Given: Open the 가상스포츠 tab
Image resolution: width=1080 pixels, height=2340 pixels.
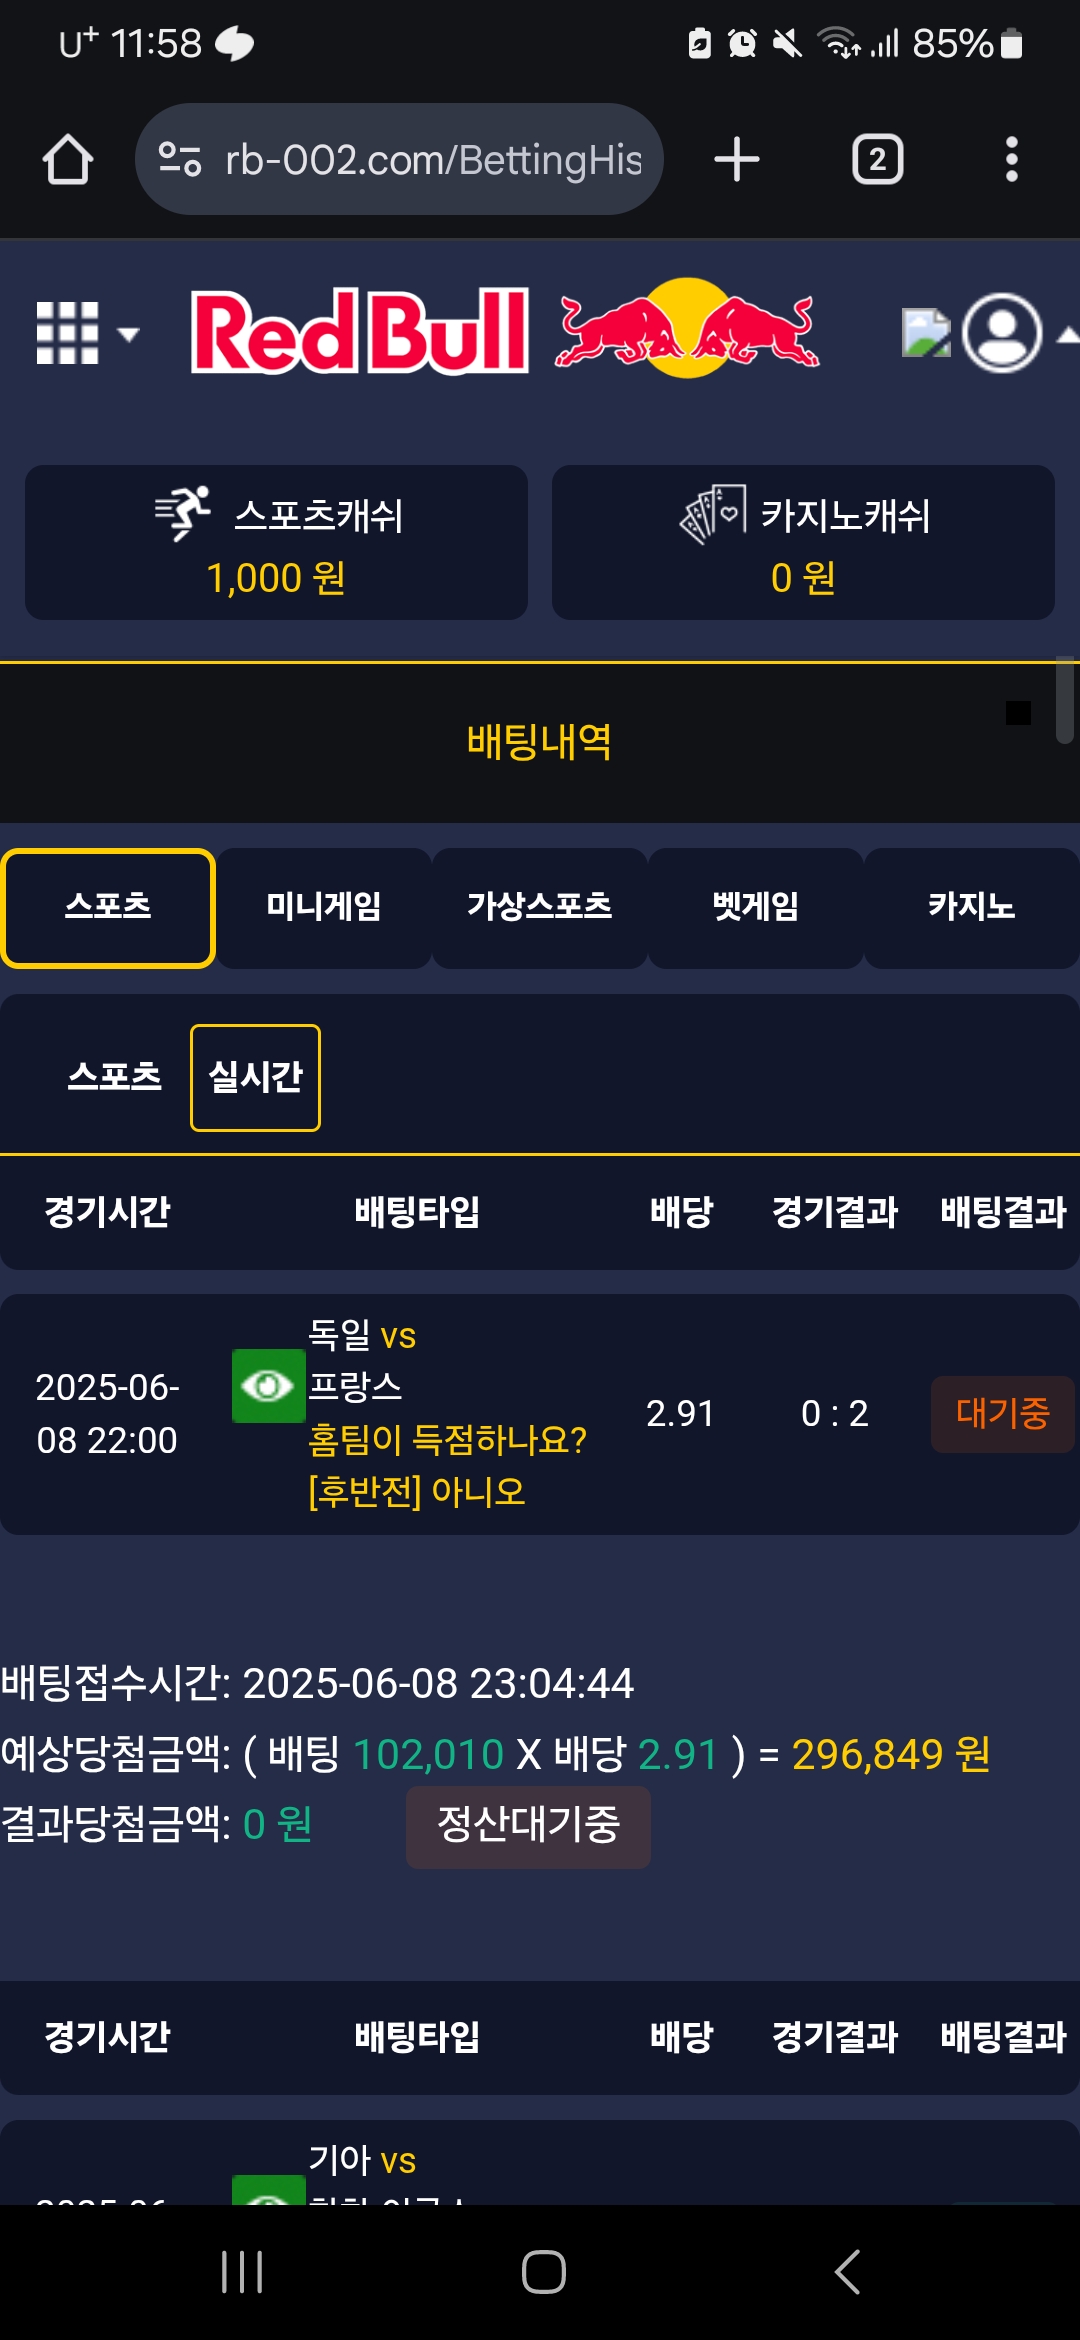Looking at the screenshot, I should (540, 908).
